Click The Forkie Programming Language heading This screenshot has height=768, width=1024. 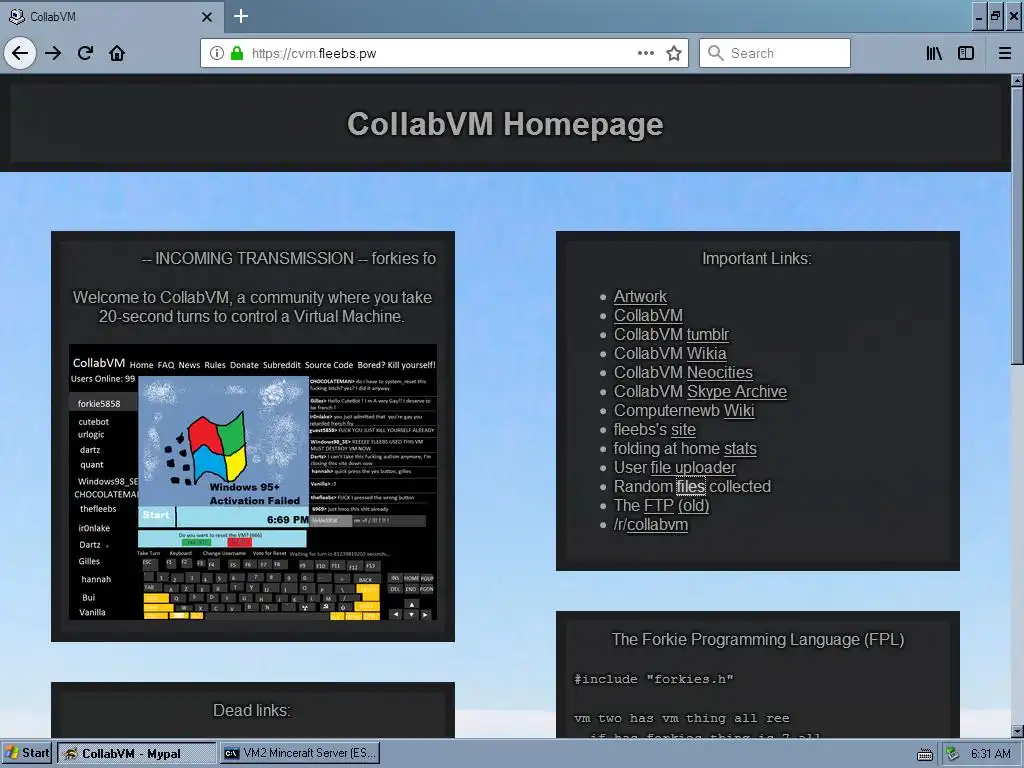point(758,639)
